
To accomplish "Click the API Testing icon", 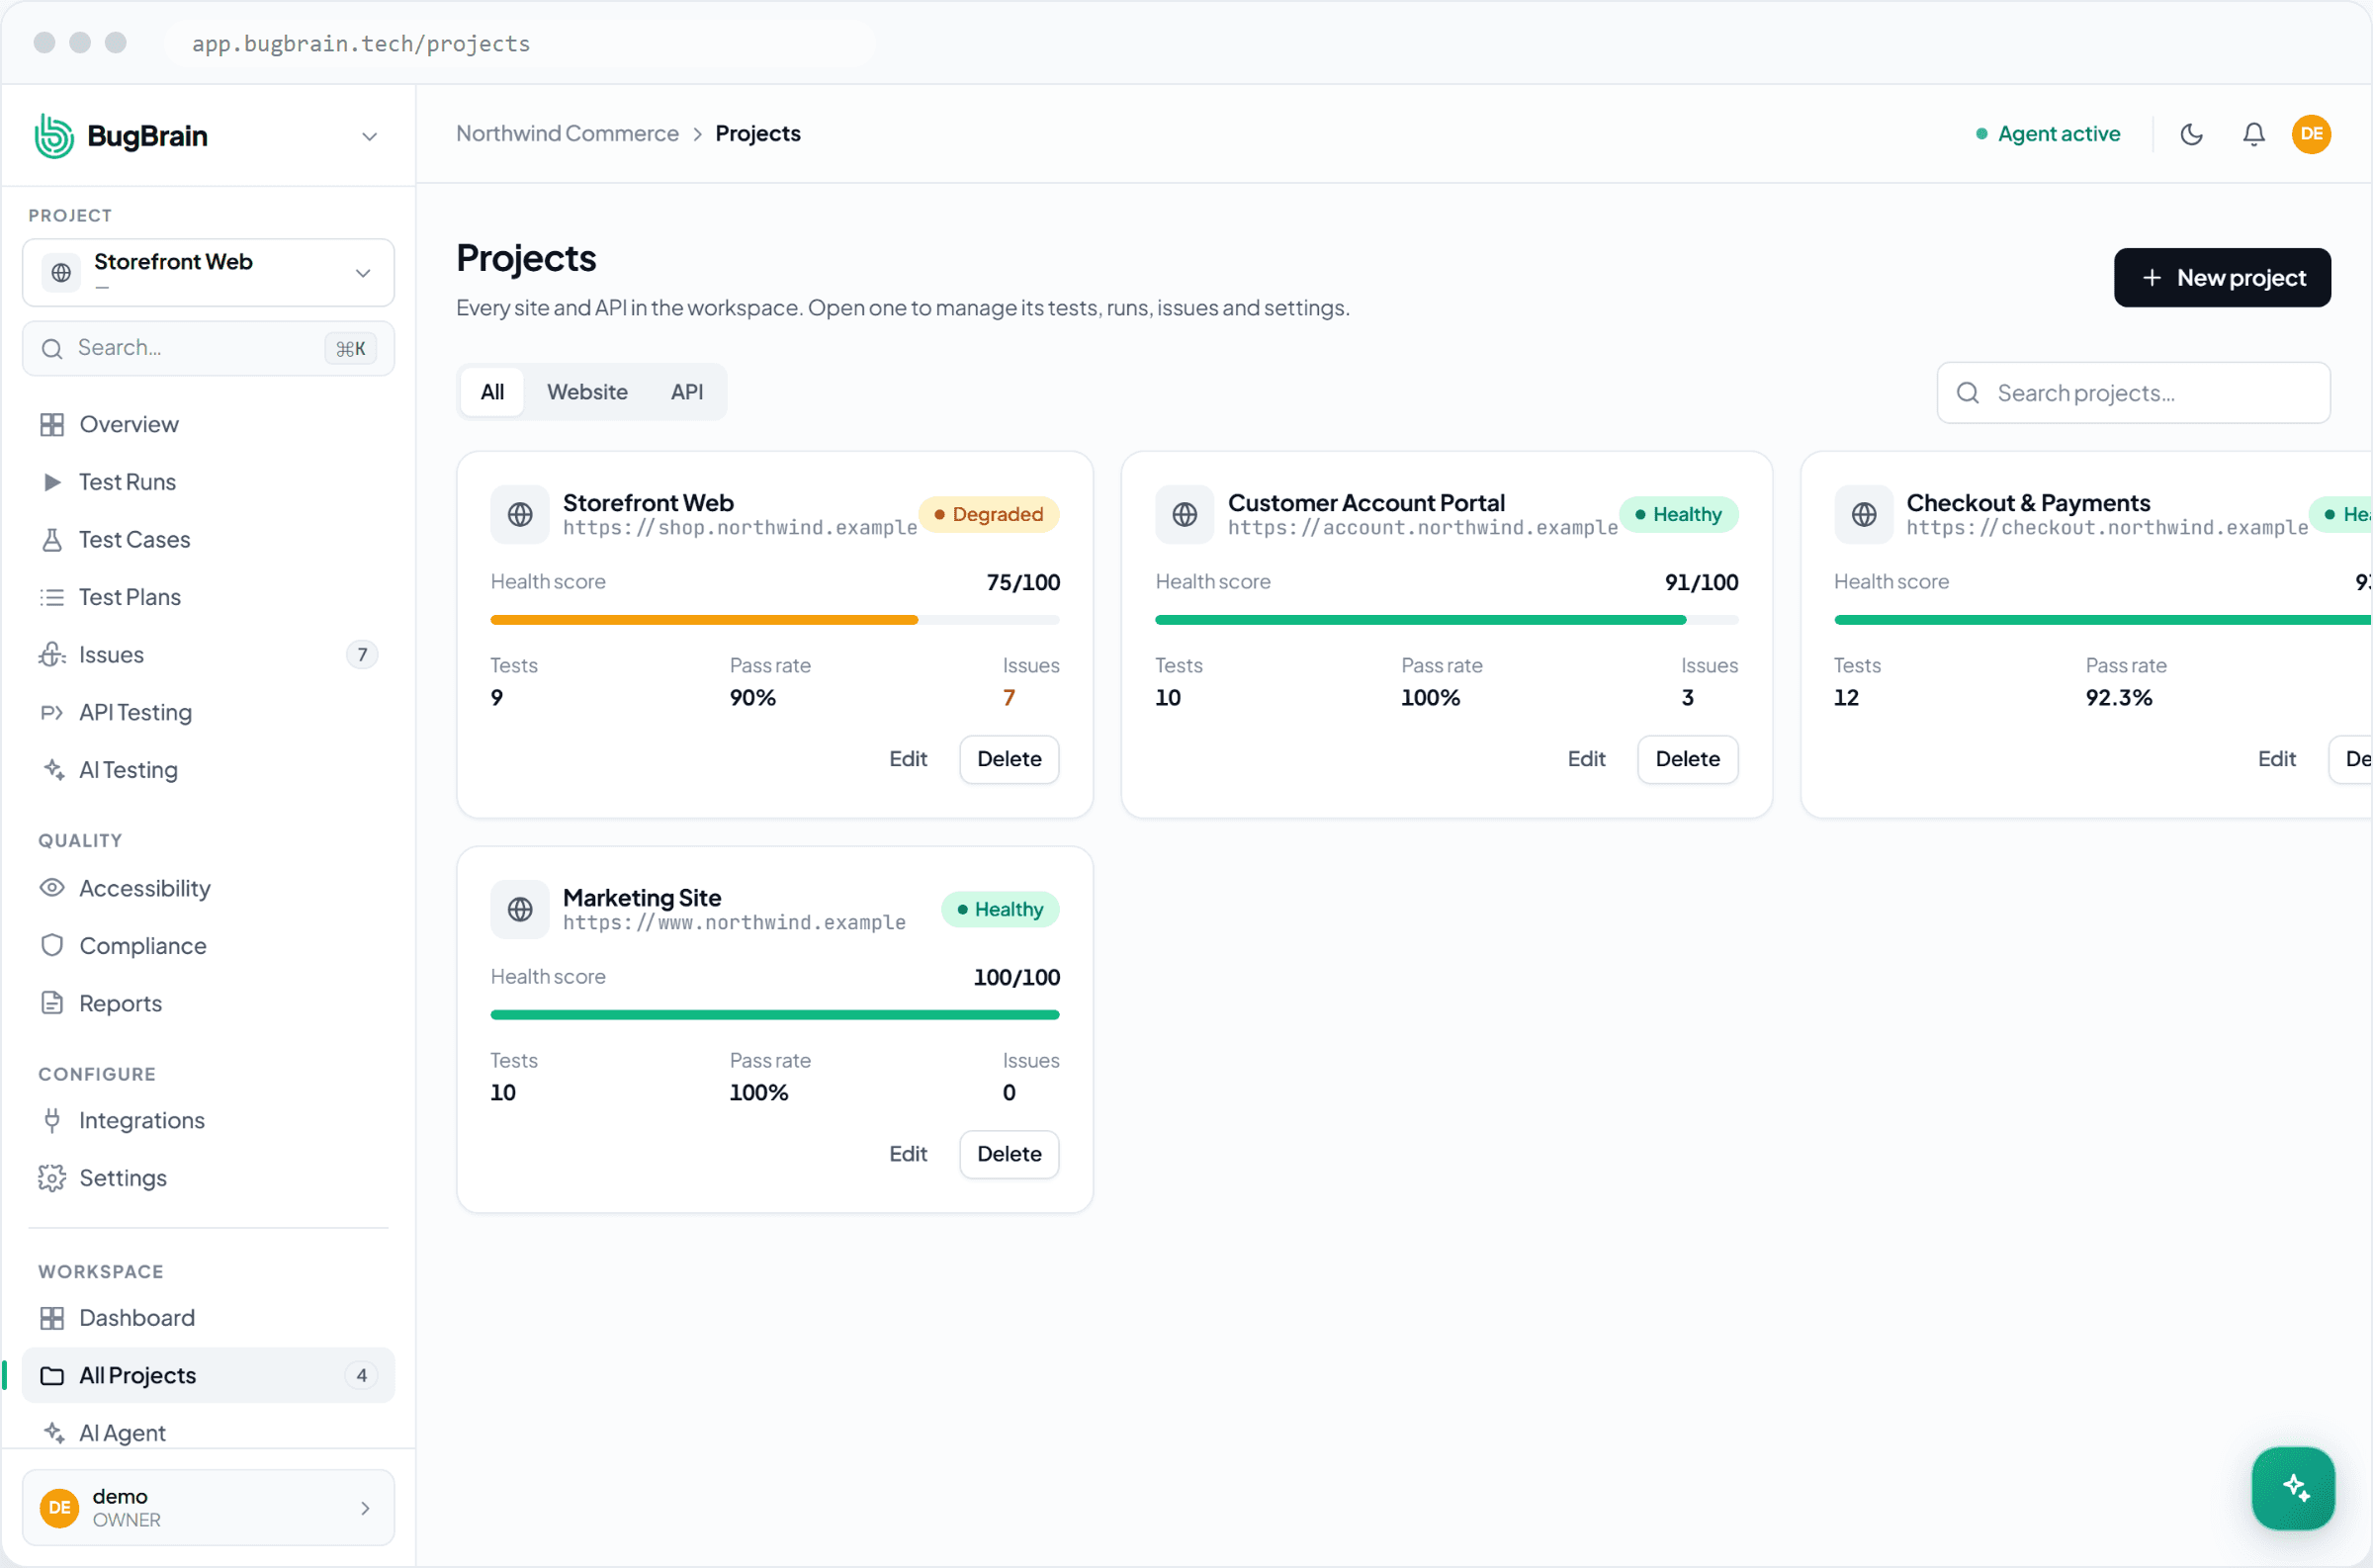I will point(52,712).
